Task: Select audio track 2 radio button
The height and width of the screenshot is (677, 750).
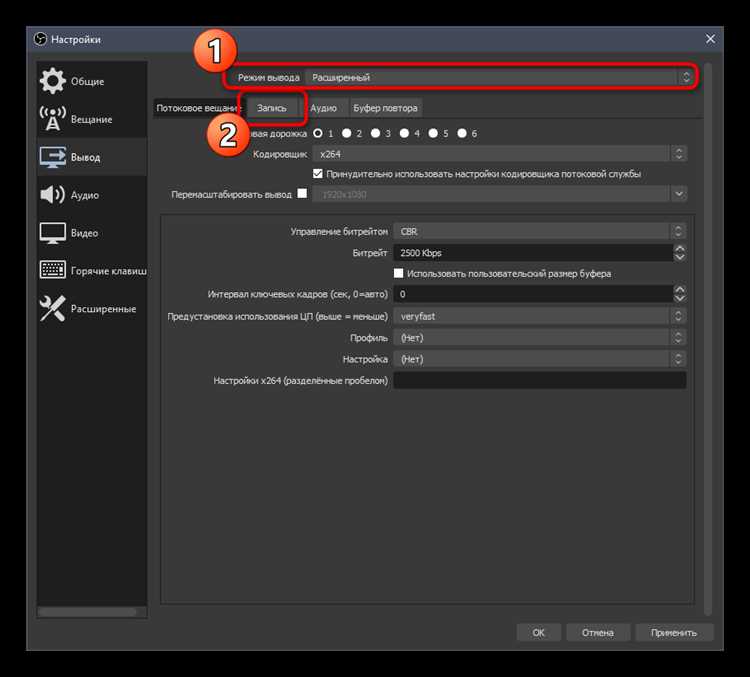Action: [x=347, y=133]
